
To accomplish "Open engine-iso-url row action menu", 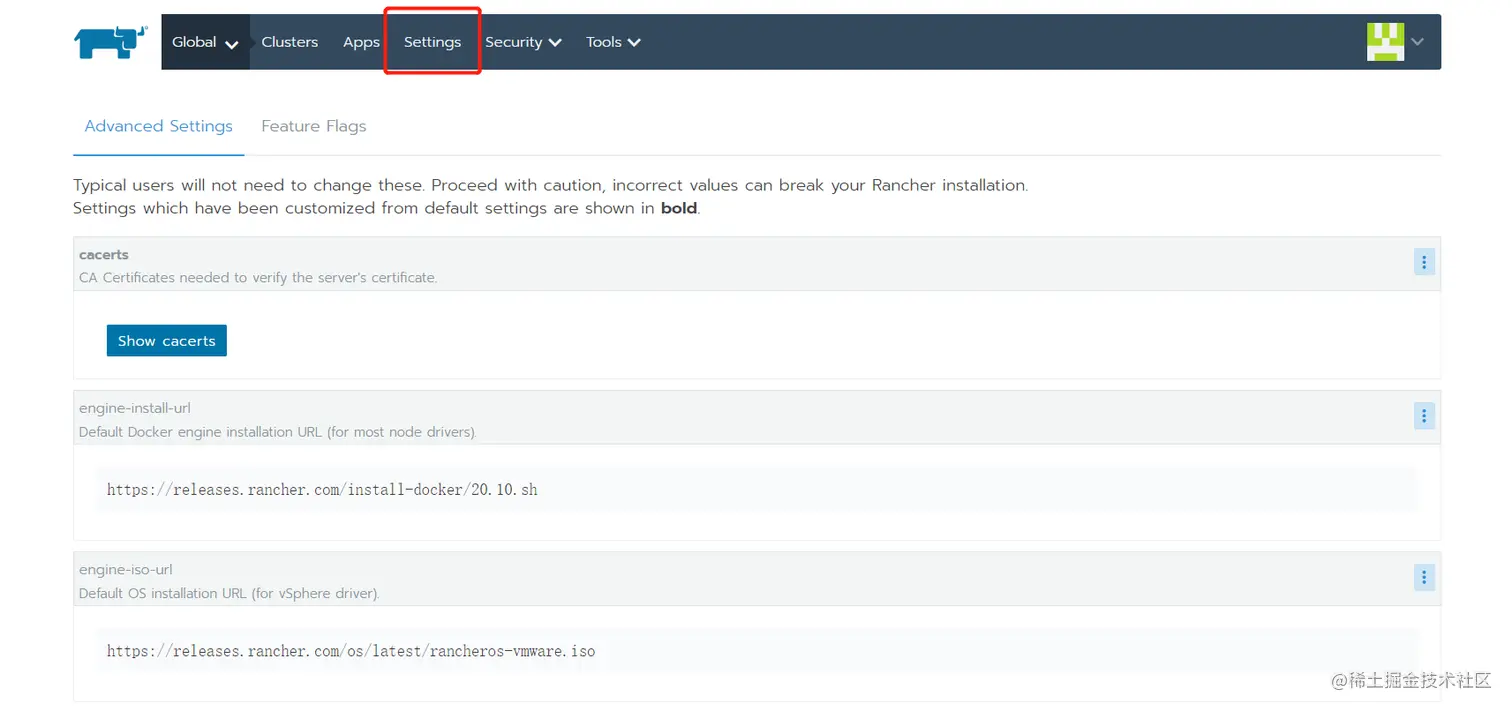I will [1424, 577].
